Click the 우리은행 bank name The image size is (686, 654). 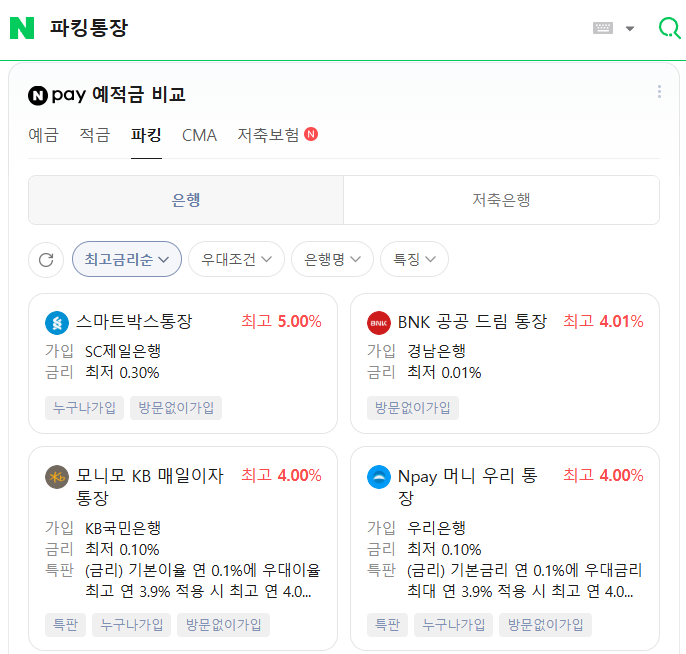click(436, 528)
